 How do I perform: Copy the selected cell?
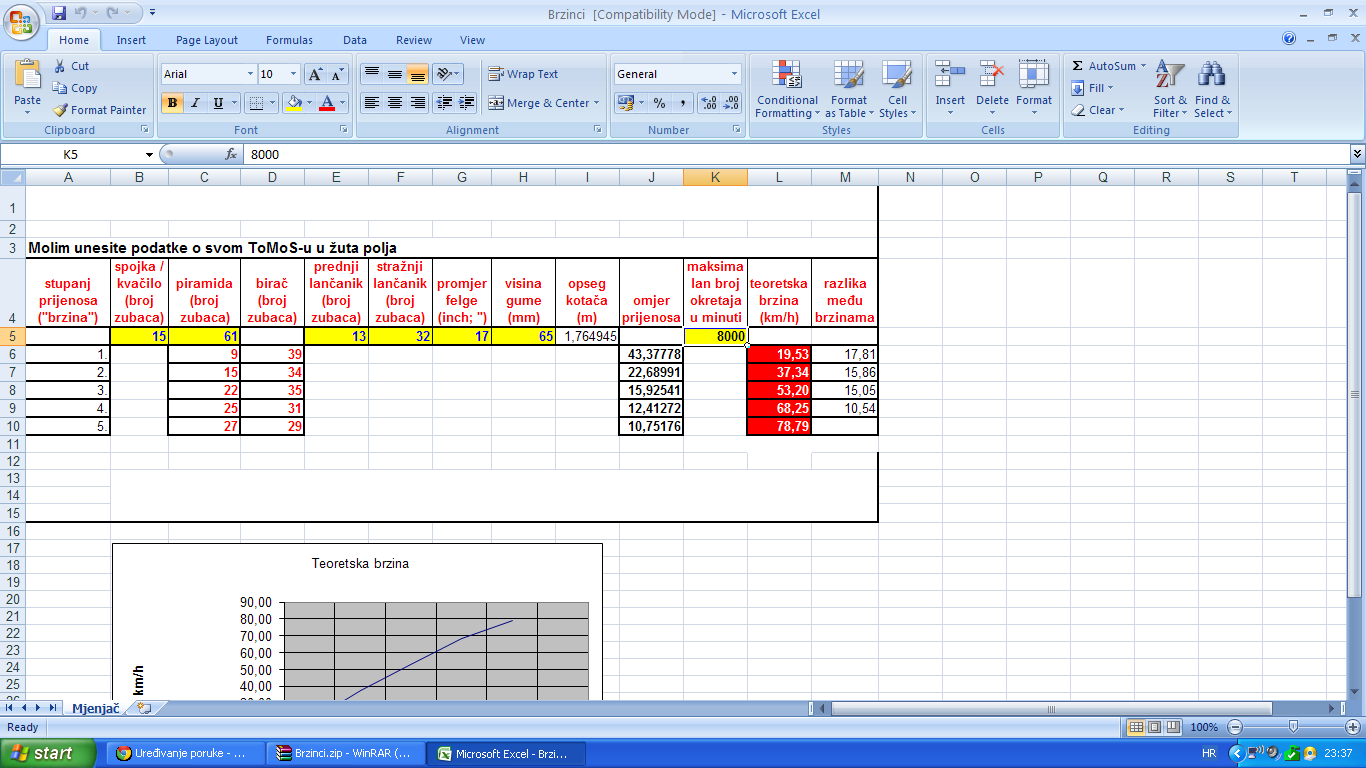[75, 88]
